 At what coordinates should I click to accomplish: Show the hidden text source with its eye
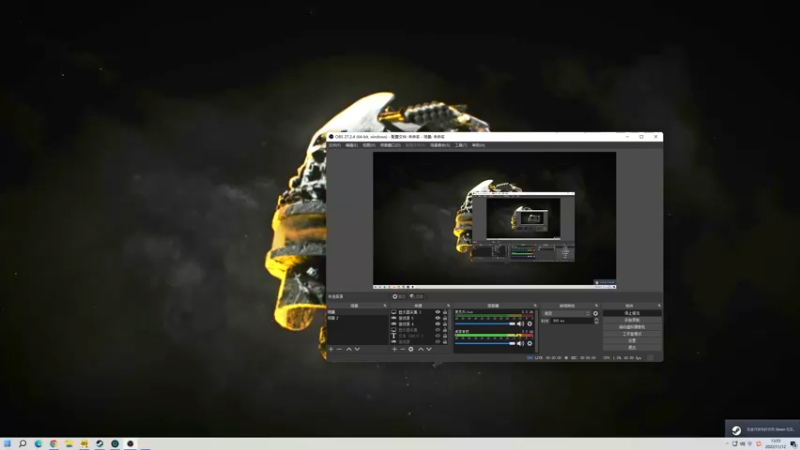[x=437, y=336]
